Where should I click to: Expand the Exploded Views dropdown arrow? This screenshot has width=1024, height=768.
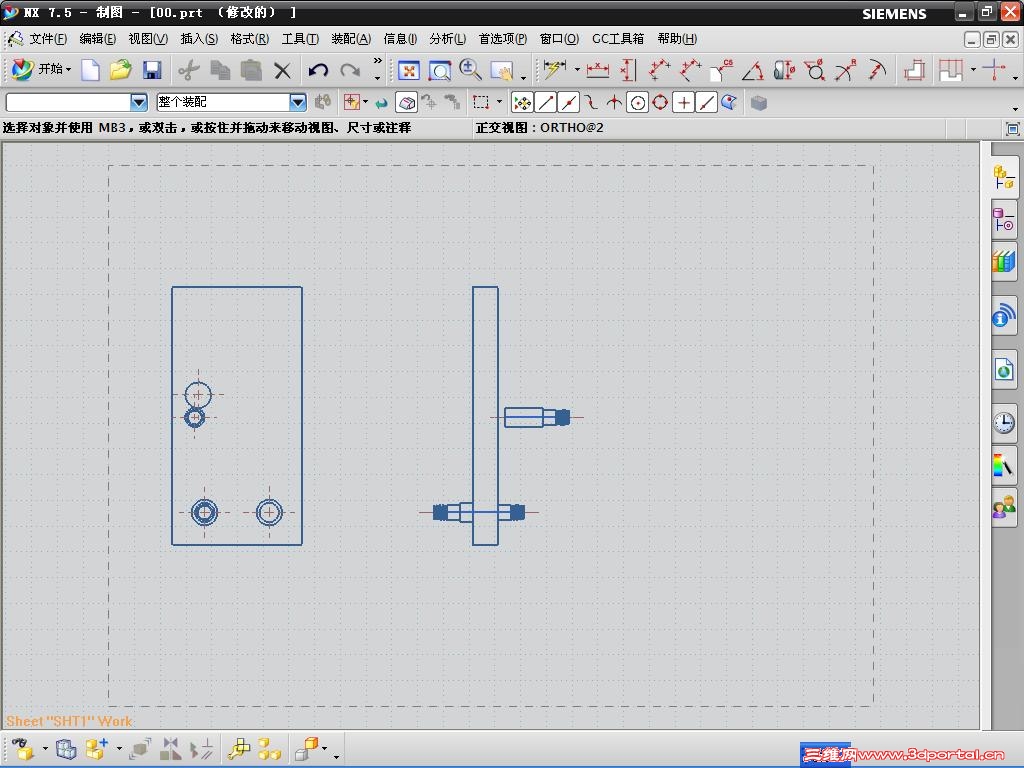coord(324,748)
